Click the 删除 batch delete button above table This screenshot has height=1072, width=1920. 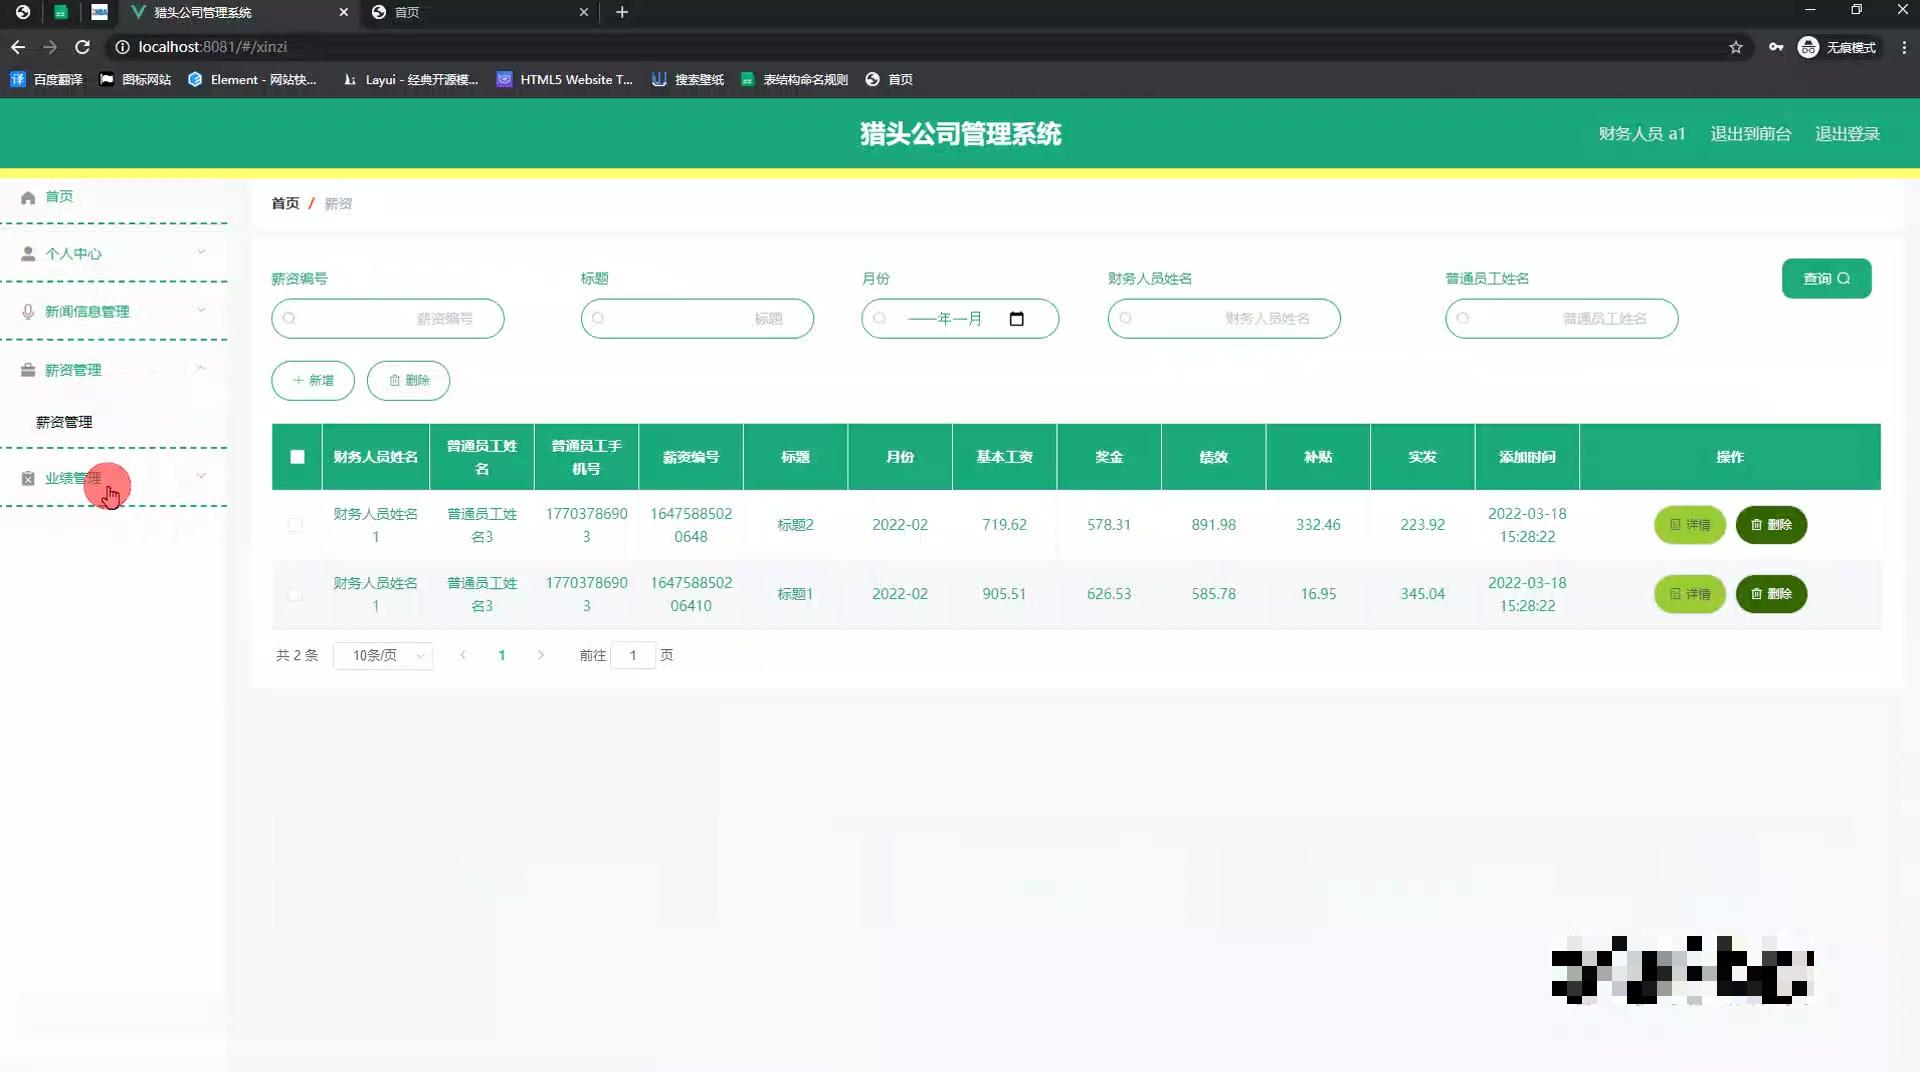(408, 381)
